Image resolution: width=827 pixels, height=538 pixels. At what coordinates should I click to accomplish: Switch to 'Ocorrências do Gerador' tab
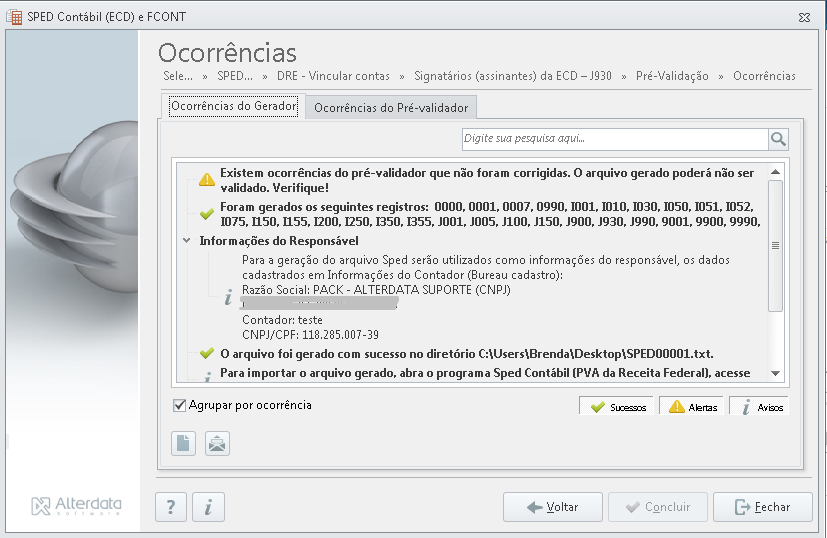coord(234,106)
